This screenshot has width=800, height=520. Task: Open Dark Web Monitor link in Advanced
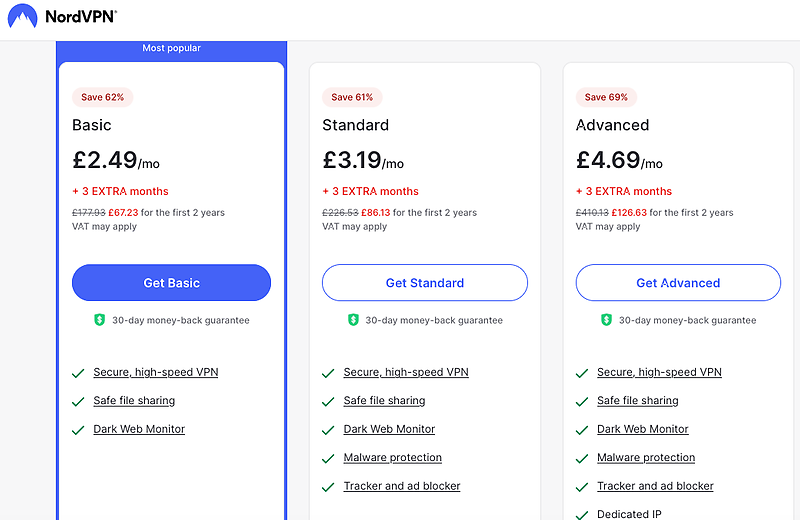(x=642, y=429)
